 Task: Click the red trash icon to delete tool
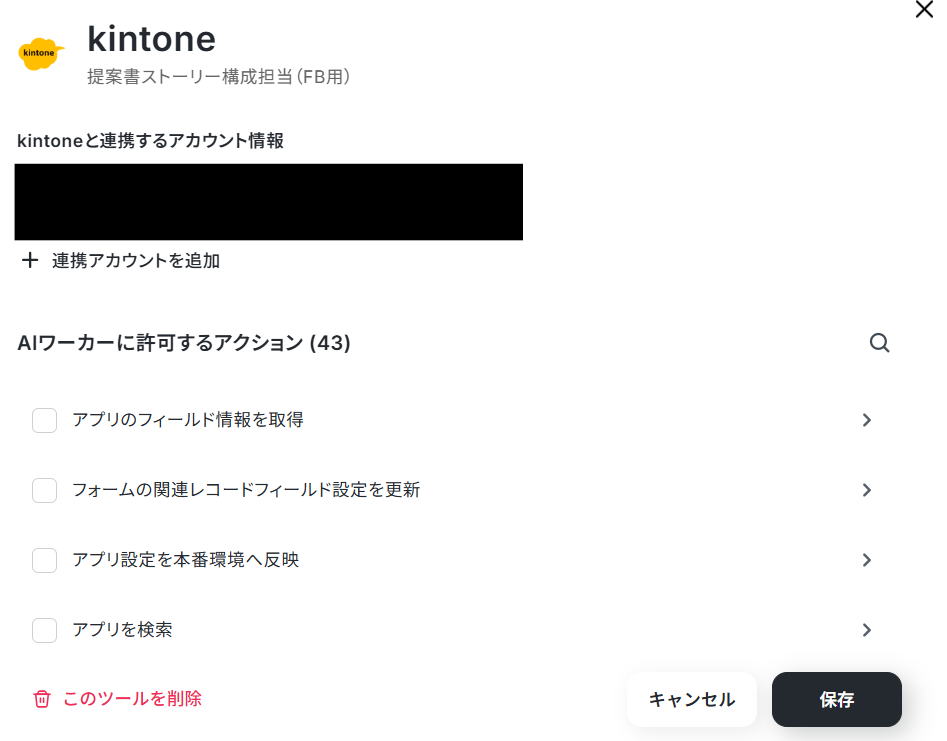[x=42, y=699]
